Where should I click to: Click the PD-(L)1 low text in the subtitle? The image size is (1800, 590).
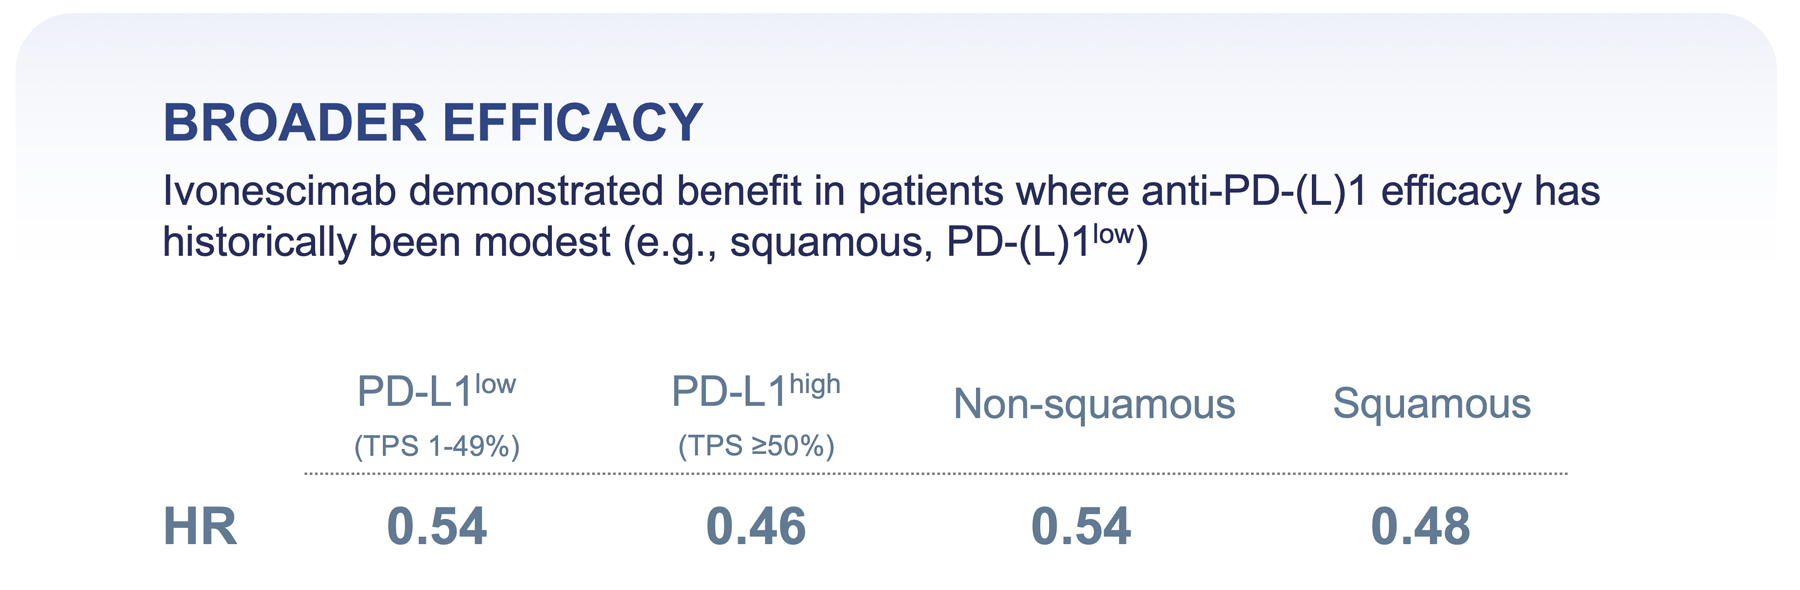[x=1046, y=243]
